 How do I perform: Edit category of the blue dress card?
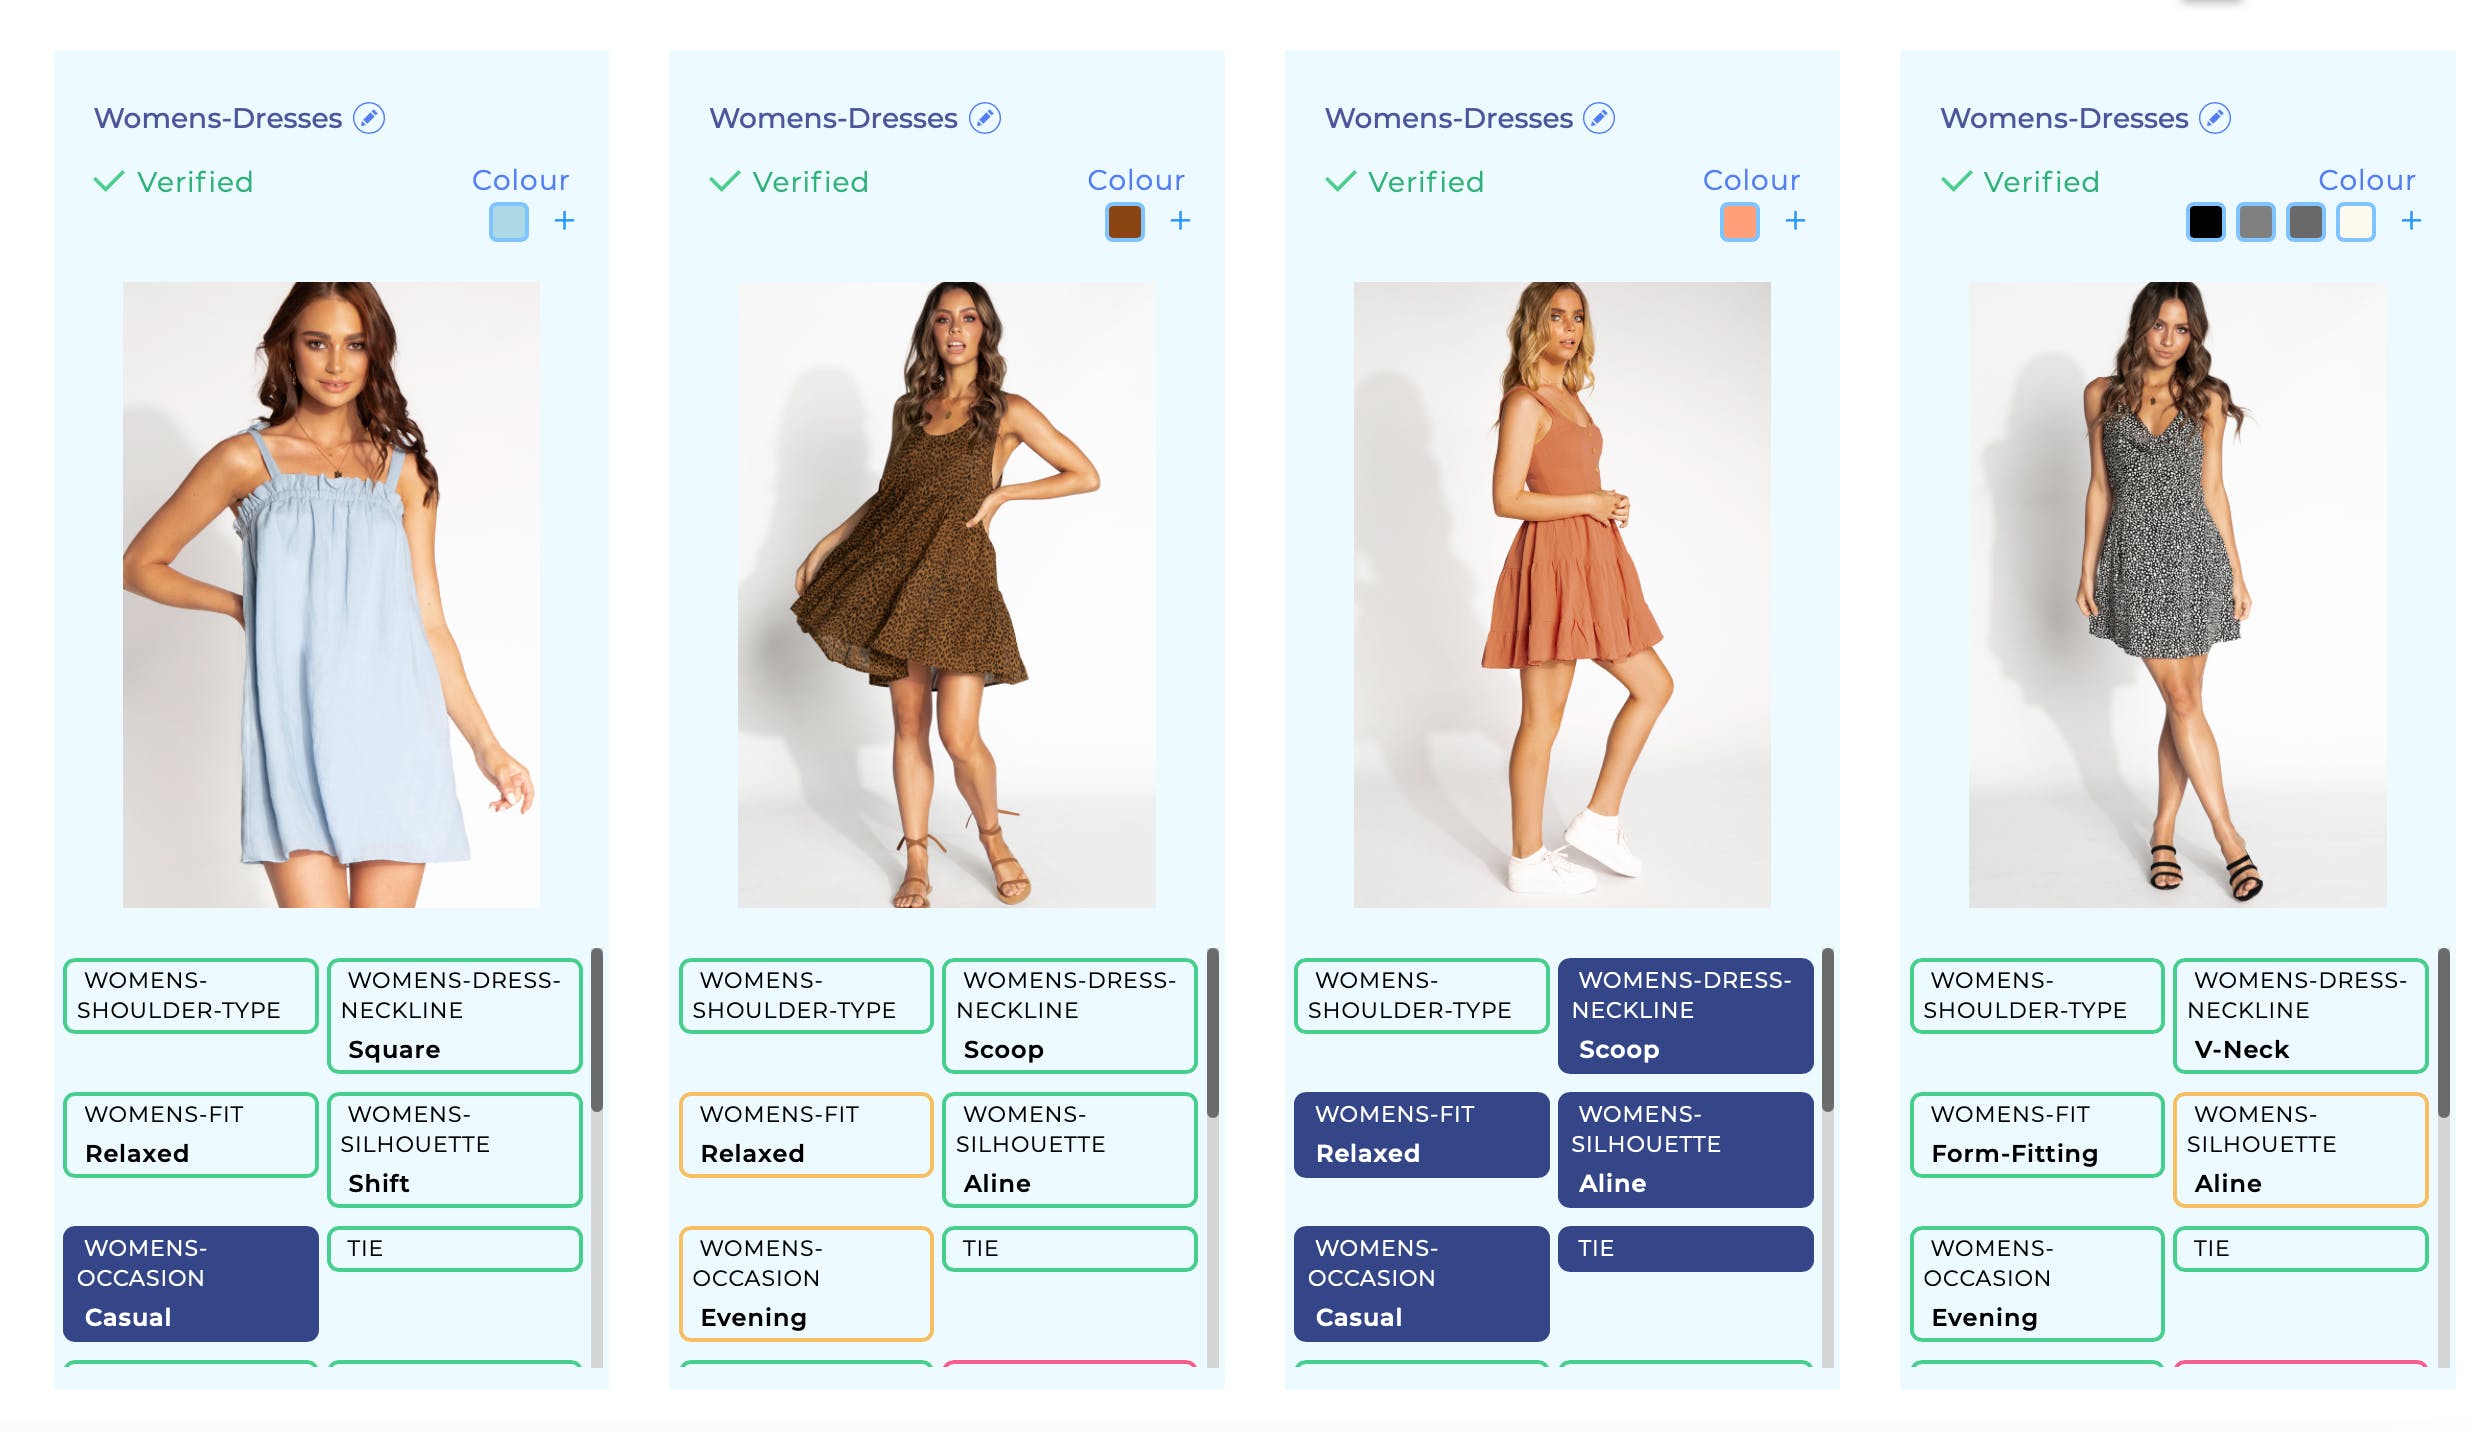(x=369, y=118)
